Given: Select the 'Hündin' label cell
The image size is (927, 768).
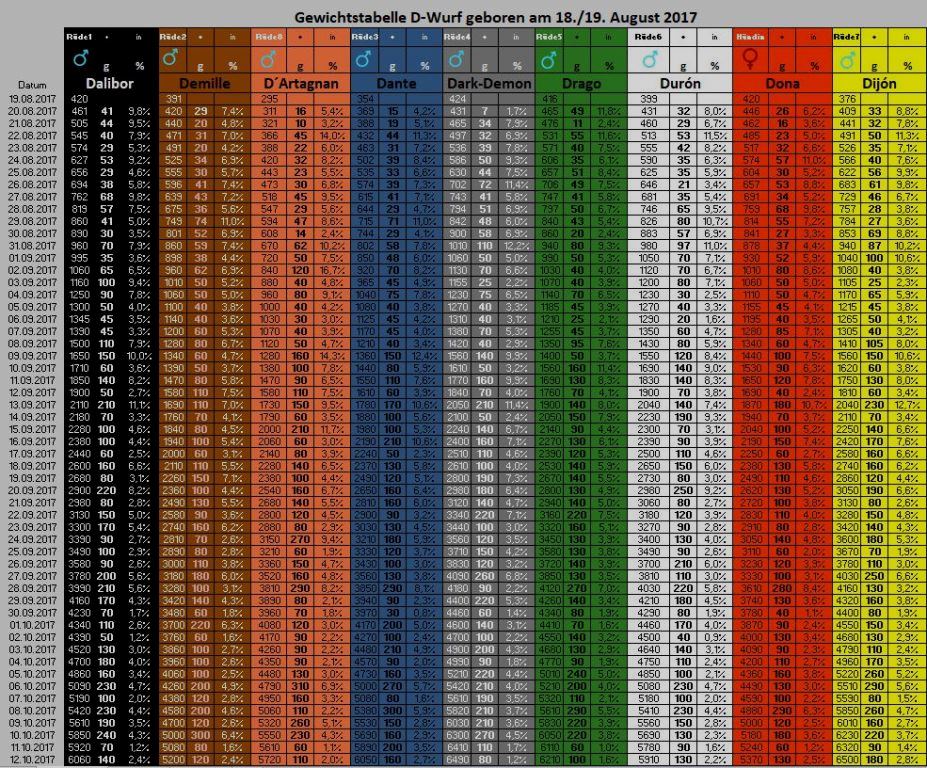Looking at the screenshot, I should [x=750, y=37].
